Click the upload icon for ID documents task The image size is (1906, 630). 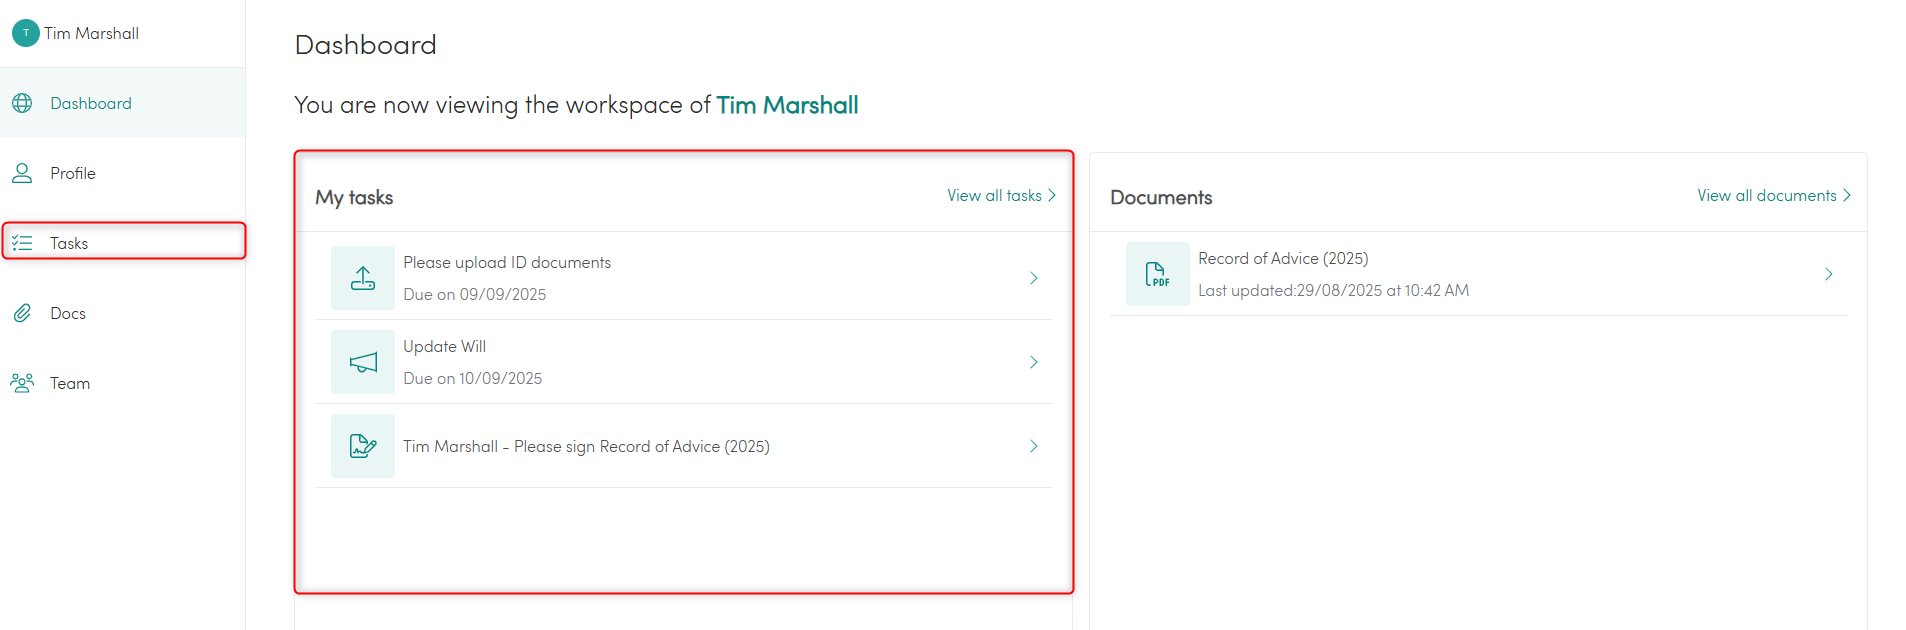point(363,278)
